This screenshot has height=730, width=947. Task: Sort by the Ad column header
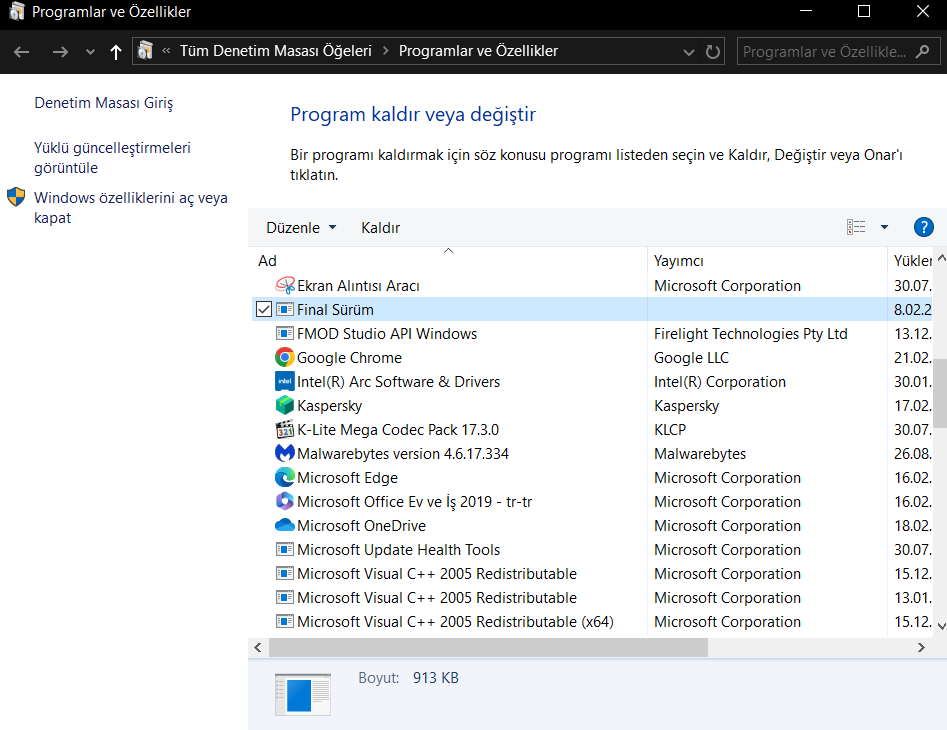pos(448,260)
